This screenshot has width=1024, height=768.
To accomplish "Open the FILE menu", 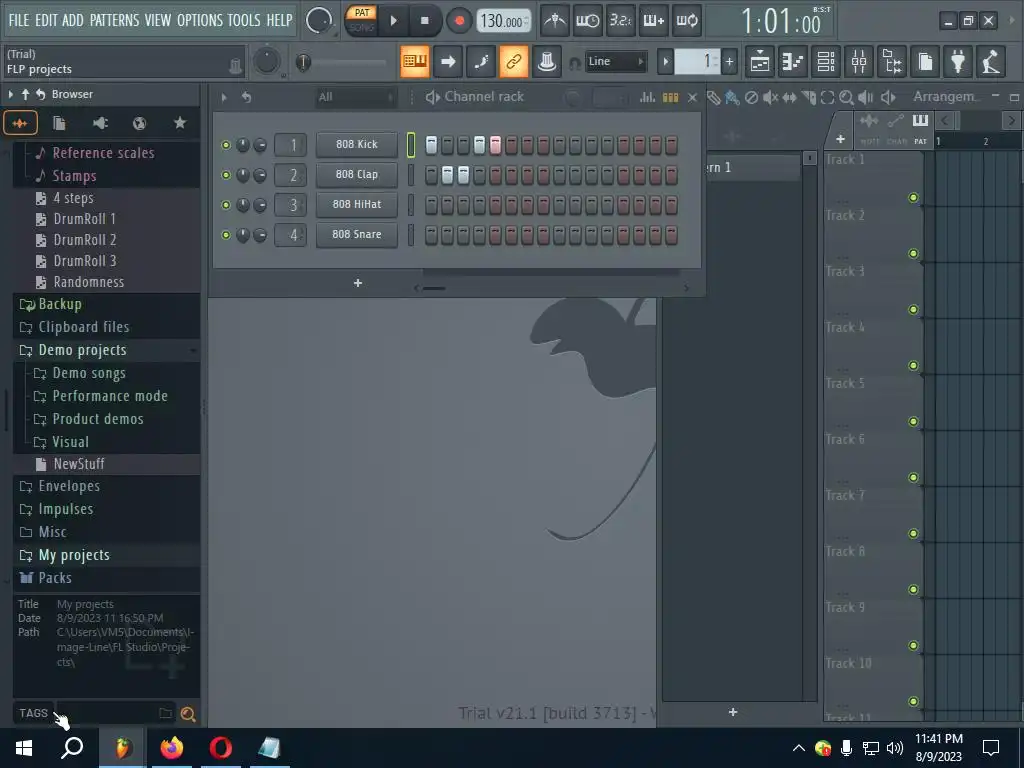I will 19,20.
